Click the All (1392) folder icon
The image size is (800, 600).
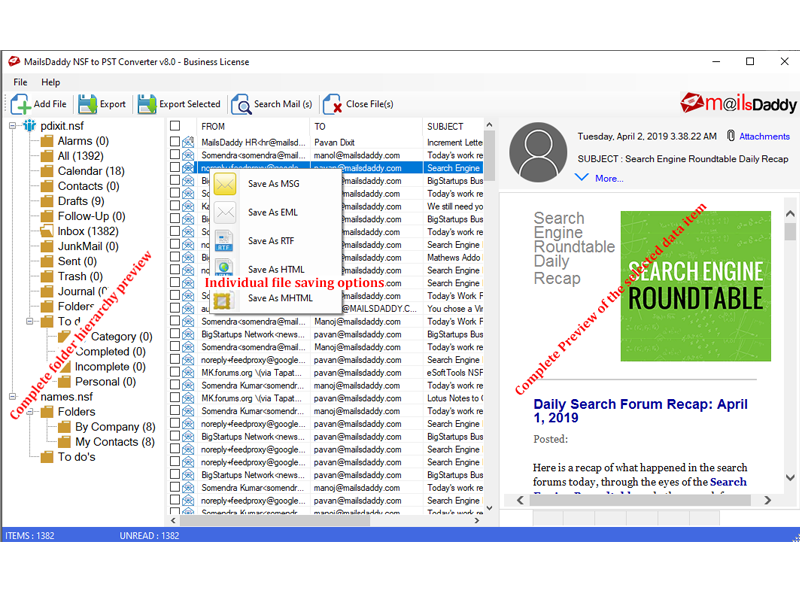coord(47,156)
